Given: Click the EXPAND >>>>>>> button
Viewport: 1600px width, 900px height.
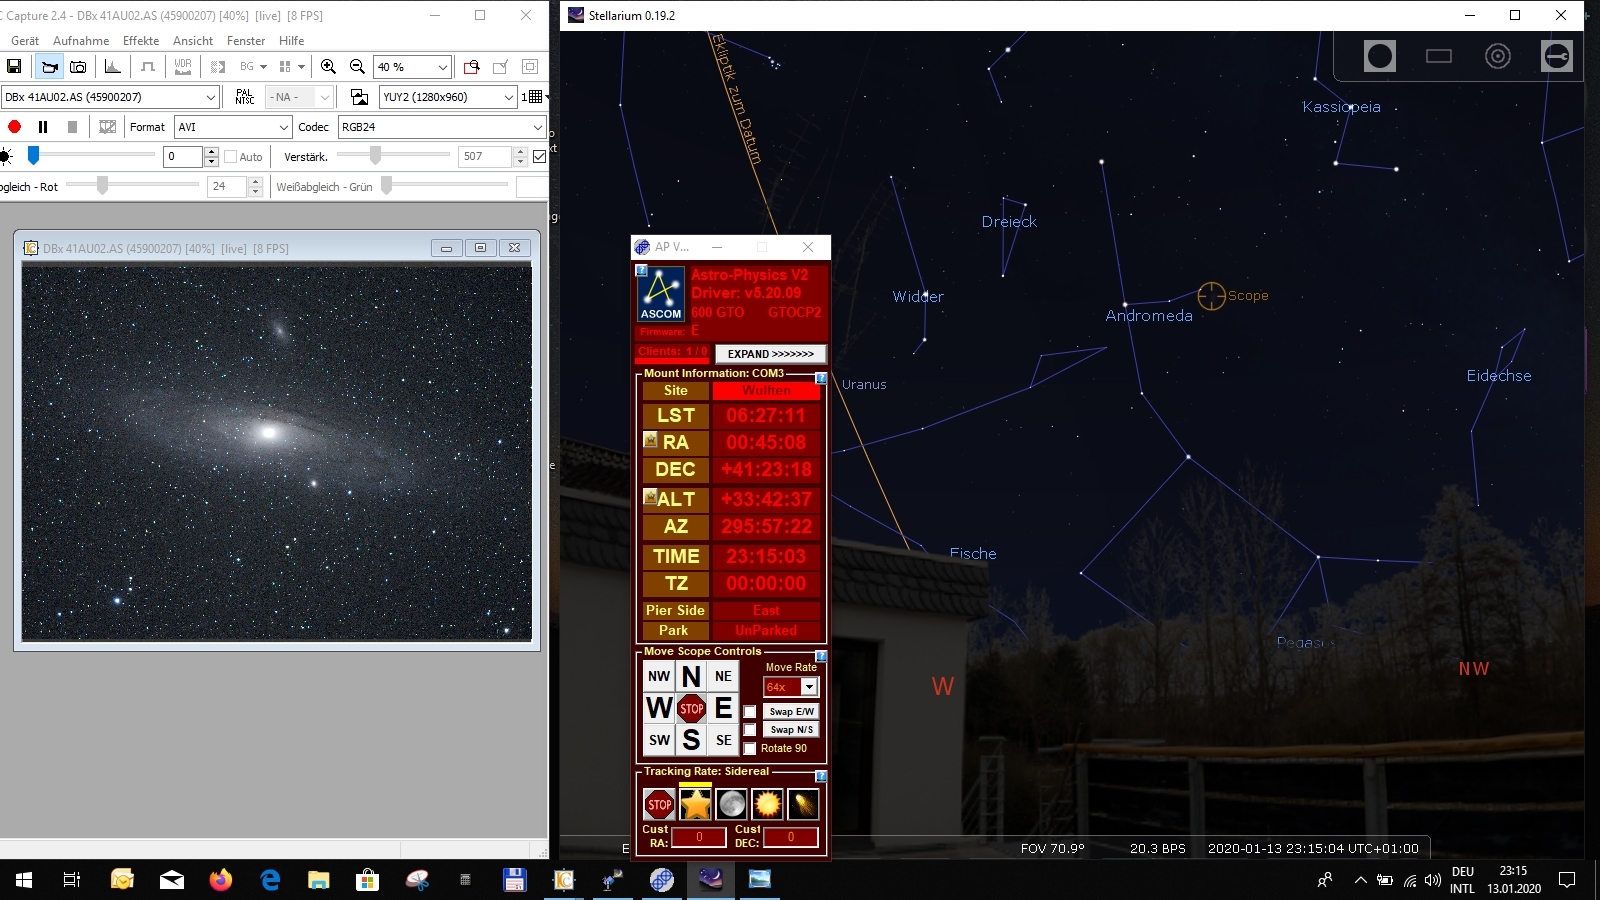Looking at the screenshot, I should (771, 354).
